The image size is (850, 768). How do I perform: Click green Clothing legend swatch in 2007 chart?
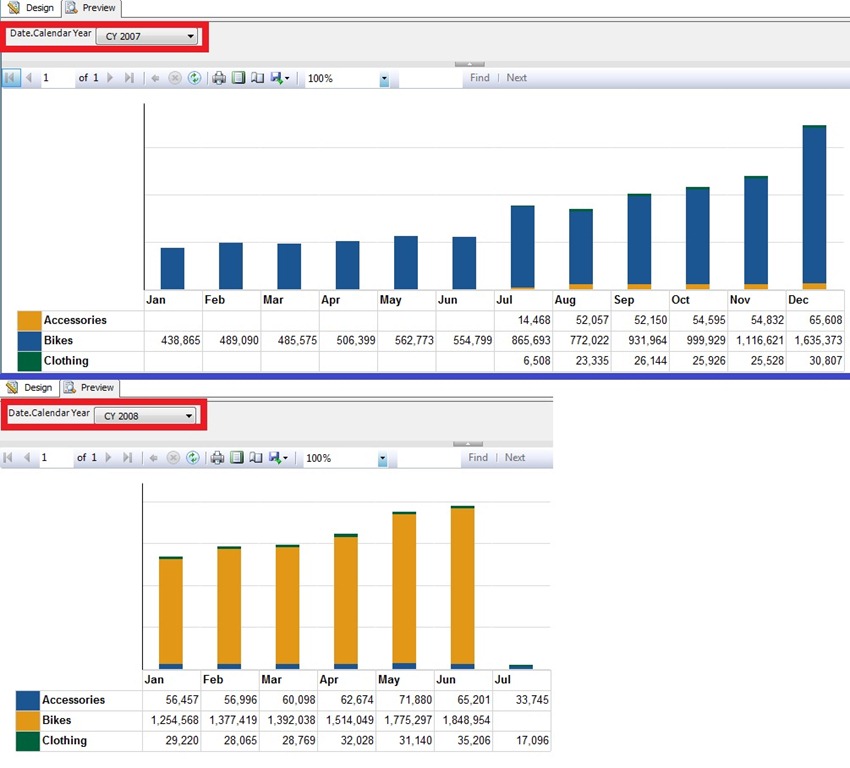pos(29,361)
